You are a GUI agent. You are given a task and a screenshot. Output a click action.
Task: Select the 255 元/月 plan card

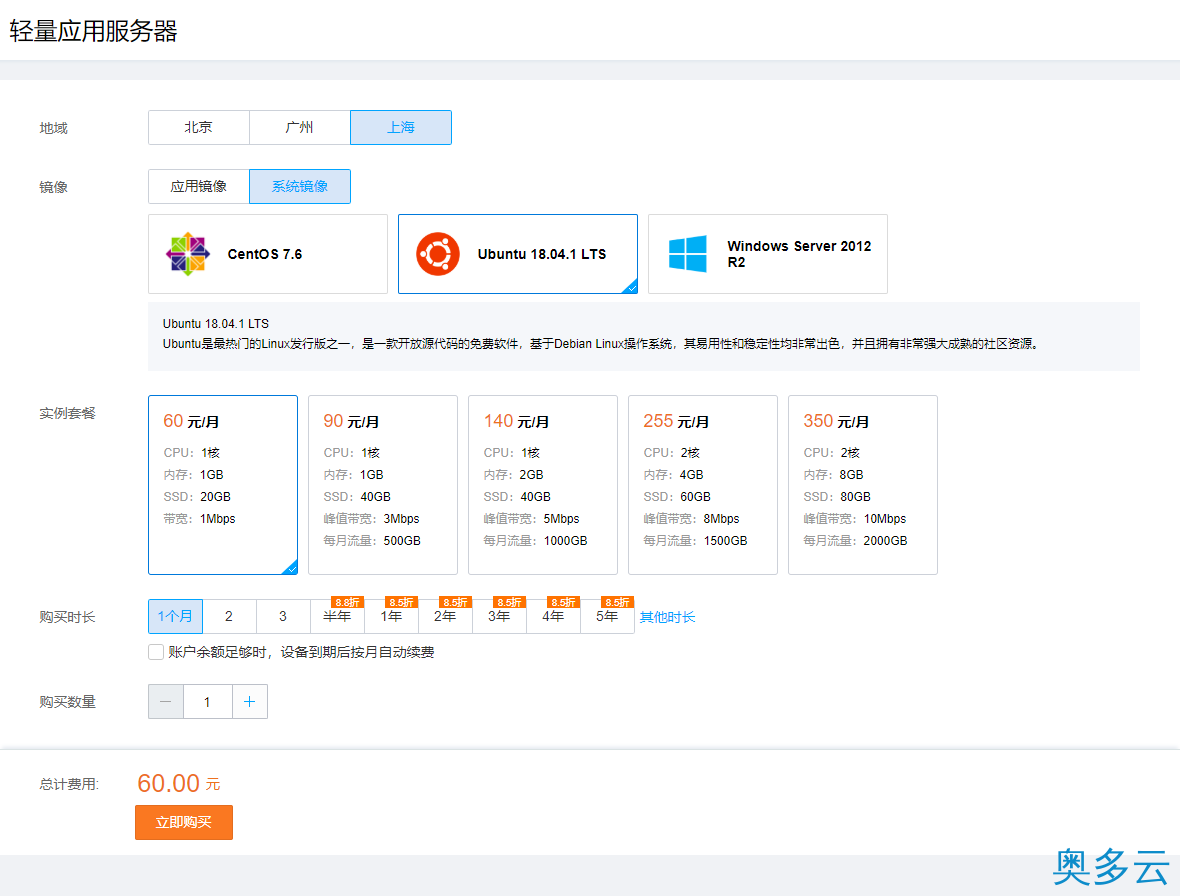703,484
